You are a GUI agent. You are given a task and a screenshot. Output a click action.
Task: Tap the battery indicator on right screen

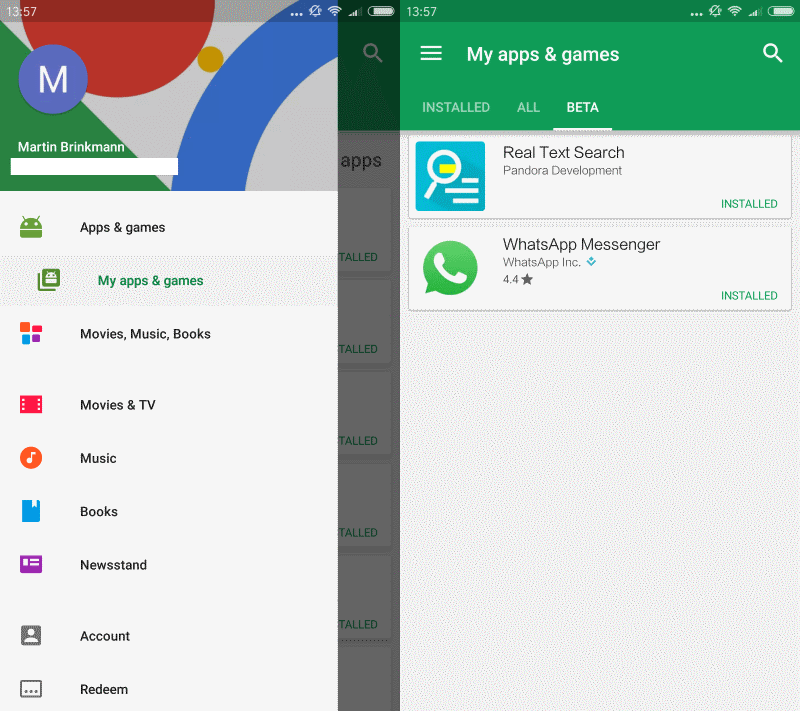[x=781, y=11]
